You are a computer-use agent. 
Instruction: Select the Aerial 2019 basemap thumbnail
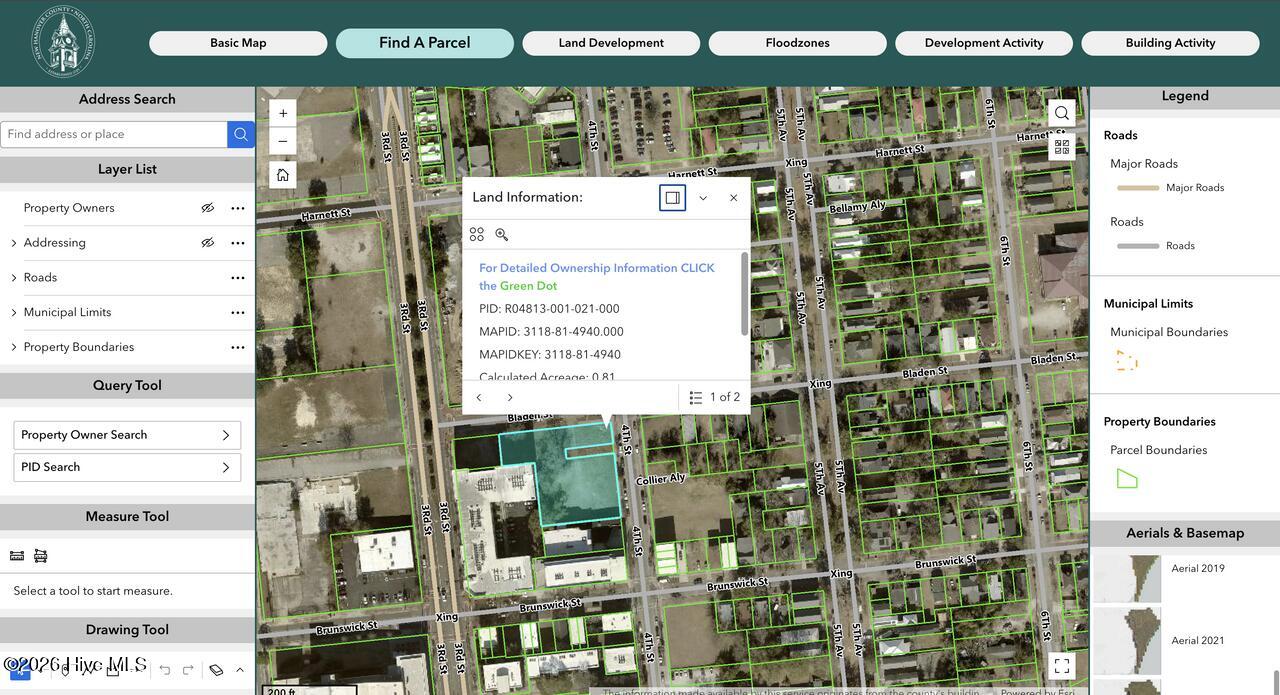click(1127, 579)
